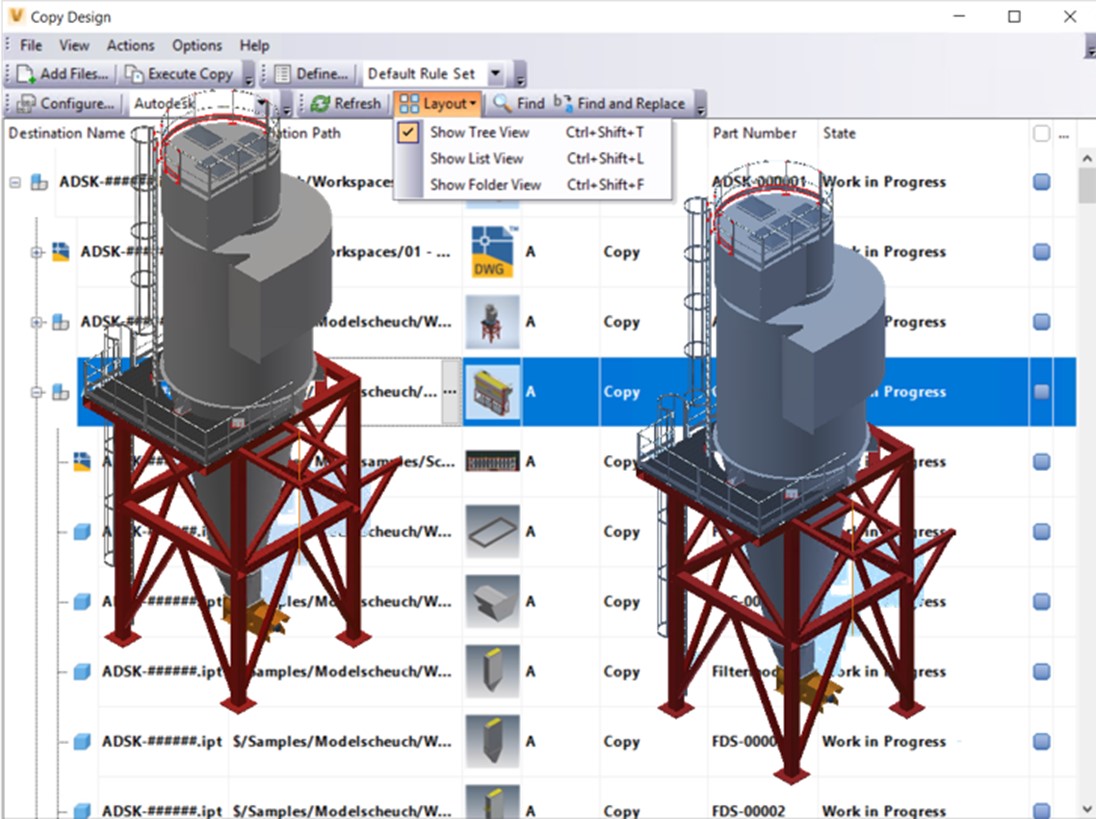This screenshot has height=819, width=1096.
Task: Click the Add Files toolbar button
Action: [62, 73]
